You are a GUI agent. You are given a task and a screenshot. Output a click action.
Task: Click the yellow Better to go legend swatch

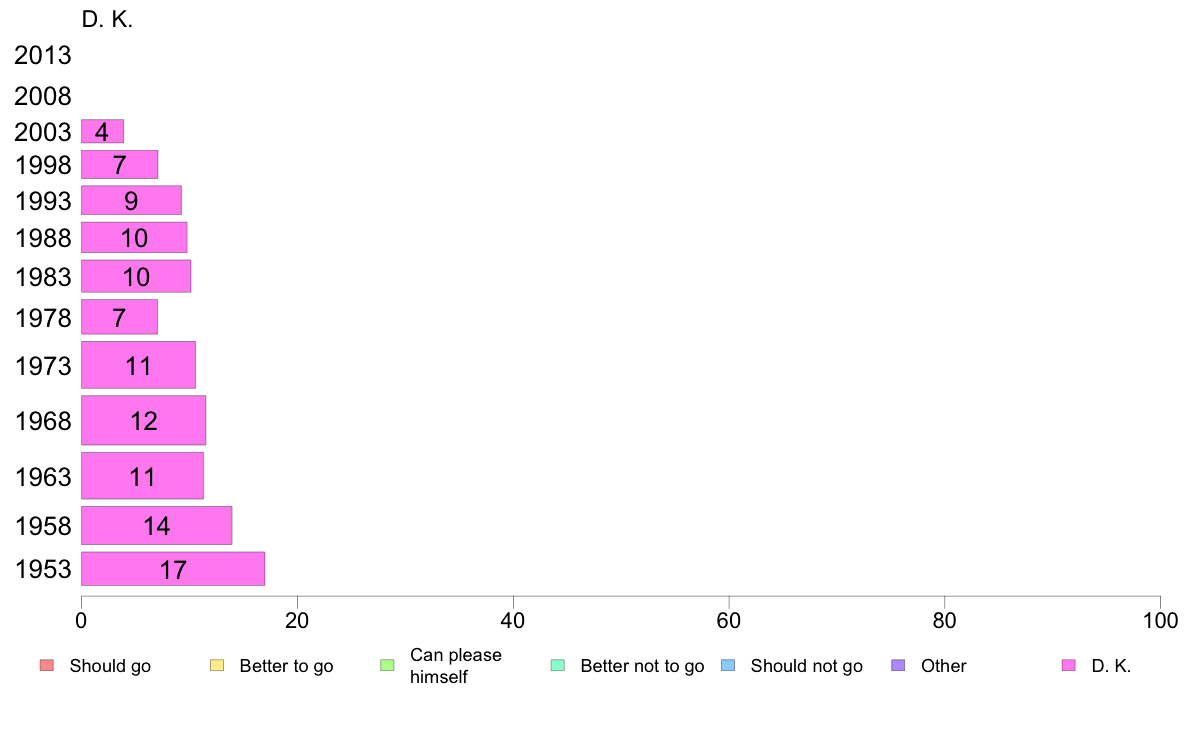pyautogui.click(x=217, y=666)
